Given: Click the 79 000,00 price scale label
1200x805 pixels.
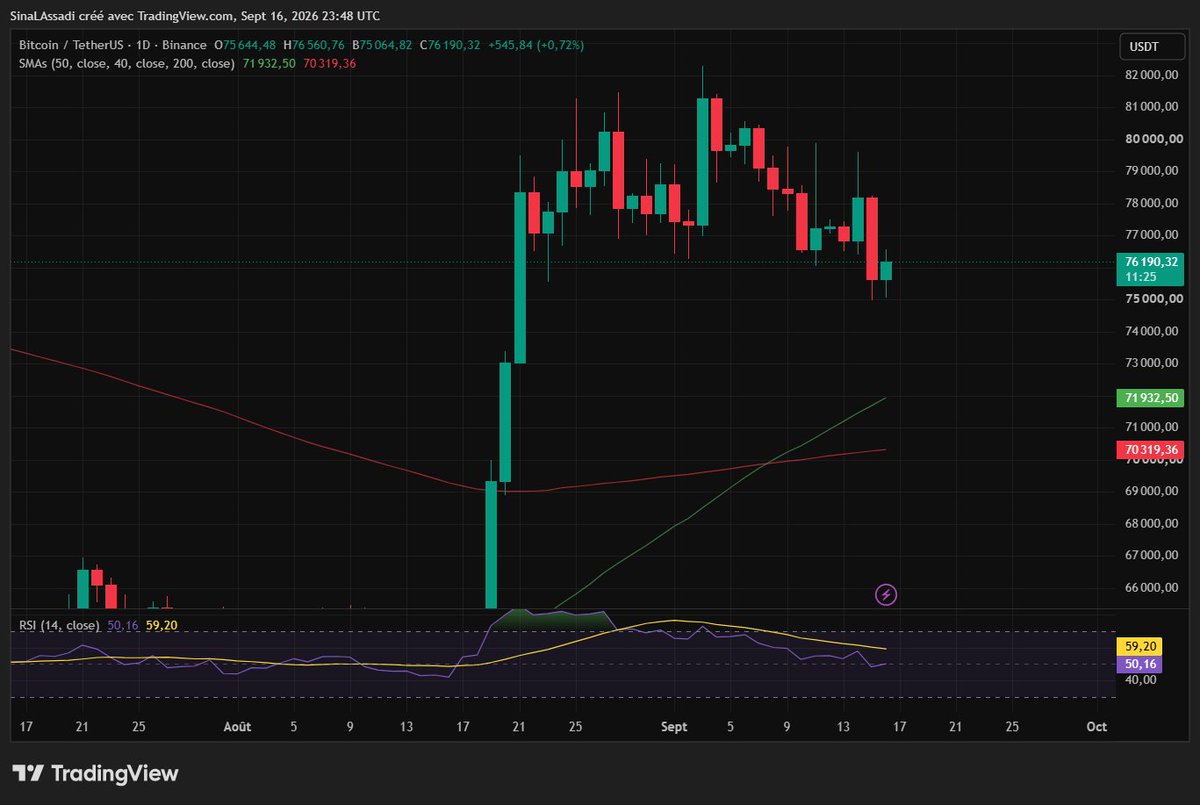Looking at the screenshot, I should 1151,171.
